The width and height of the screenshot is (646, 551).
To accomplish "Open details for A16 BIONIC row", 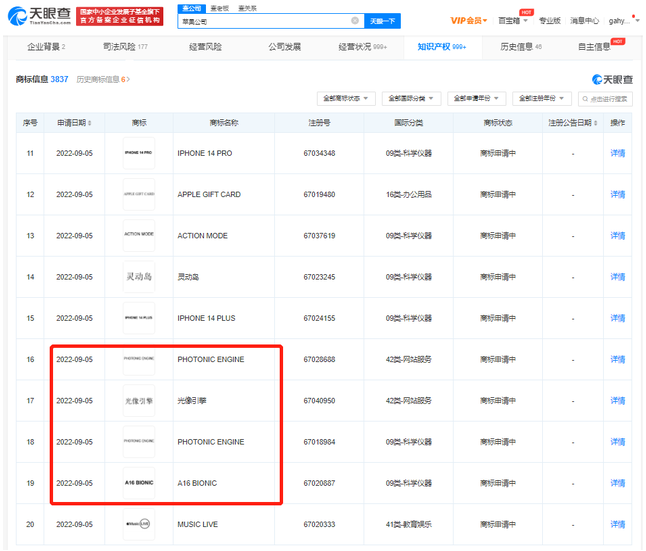I will pos(618,483).
